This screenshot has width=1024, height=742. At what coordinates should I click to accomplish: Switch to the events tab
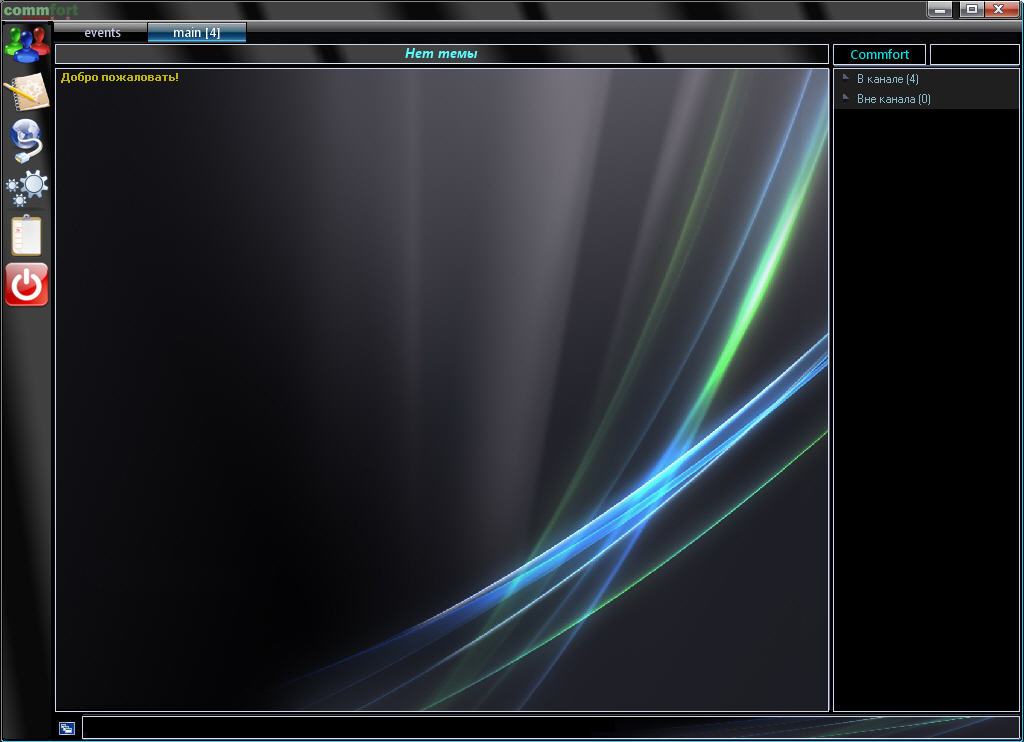coord(102,33)
